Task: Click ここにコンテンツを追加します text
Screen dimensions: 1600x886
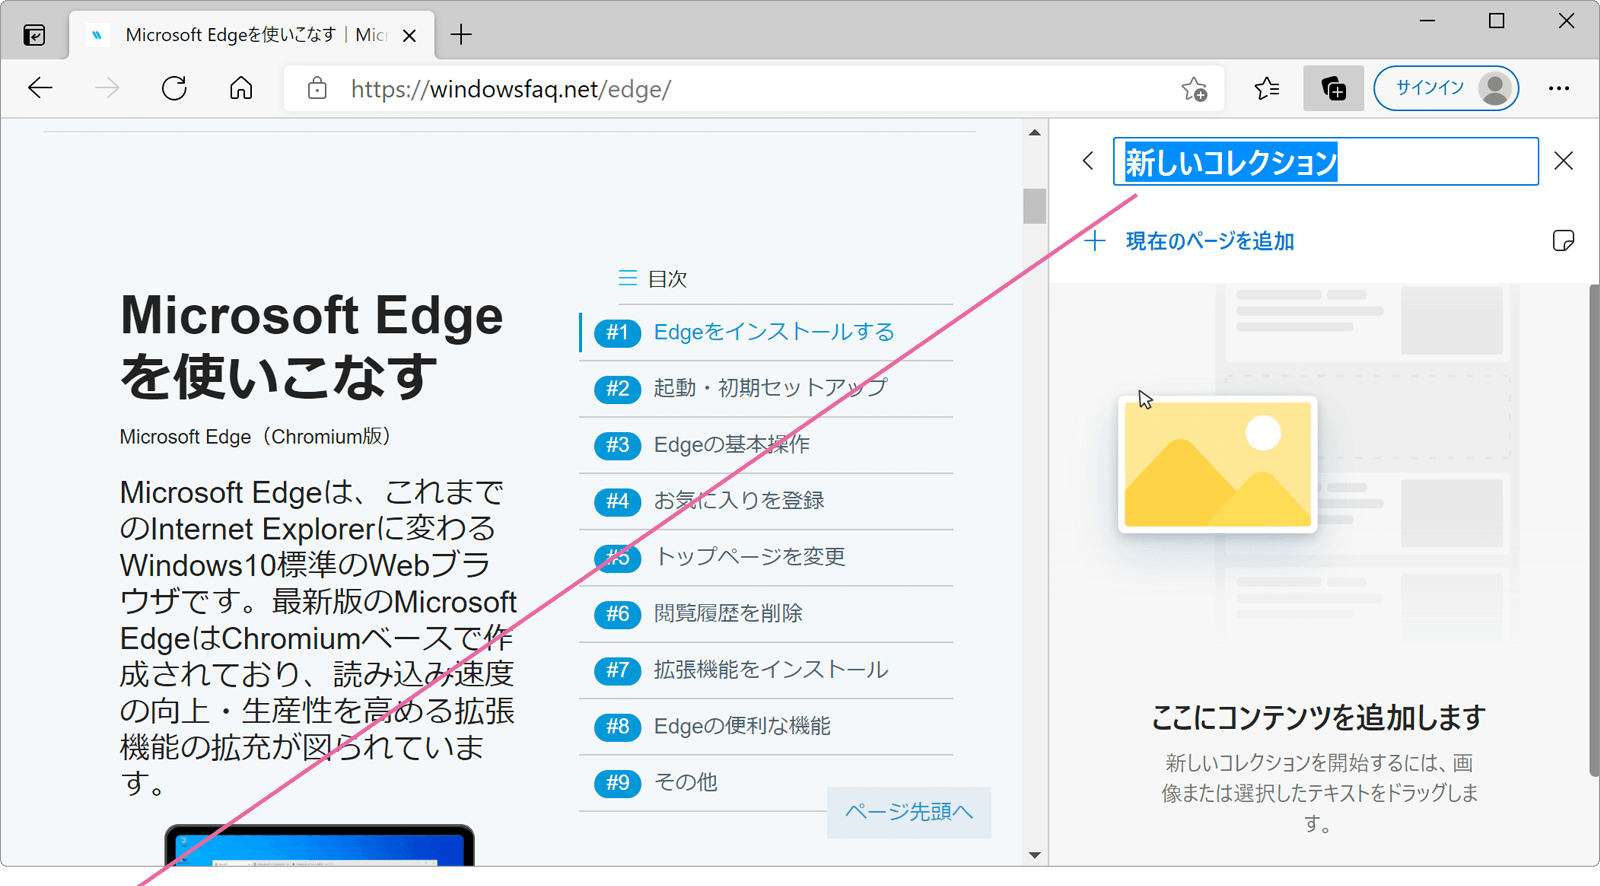Action: coord(1318,717)
